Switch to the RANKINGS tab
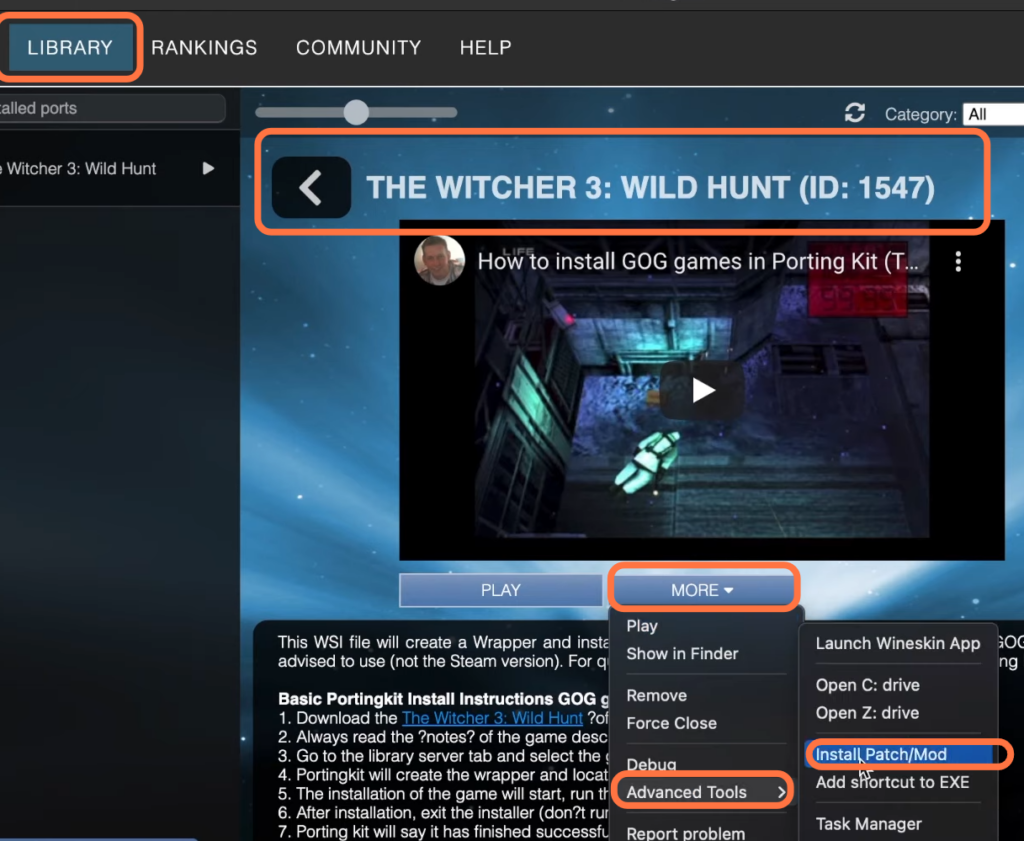1024x841 pixels. tap(204, 48)
